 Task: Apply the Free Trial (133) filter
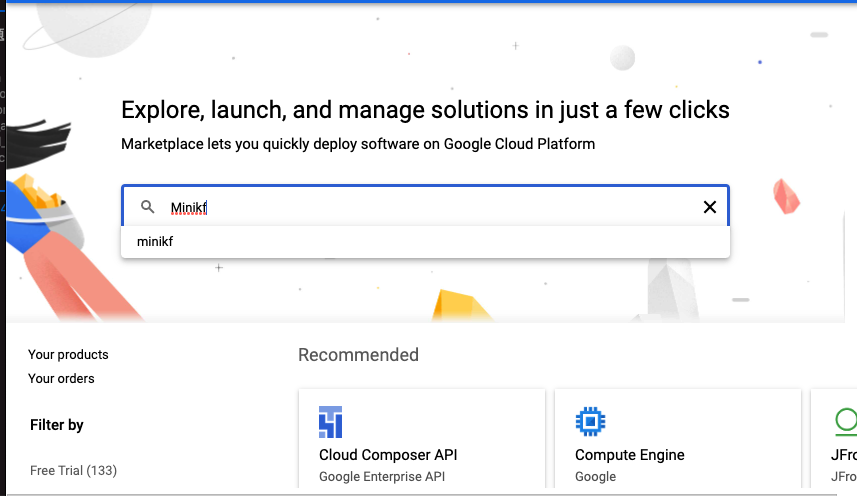73,470
